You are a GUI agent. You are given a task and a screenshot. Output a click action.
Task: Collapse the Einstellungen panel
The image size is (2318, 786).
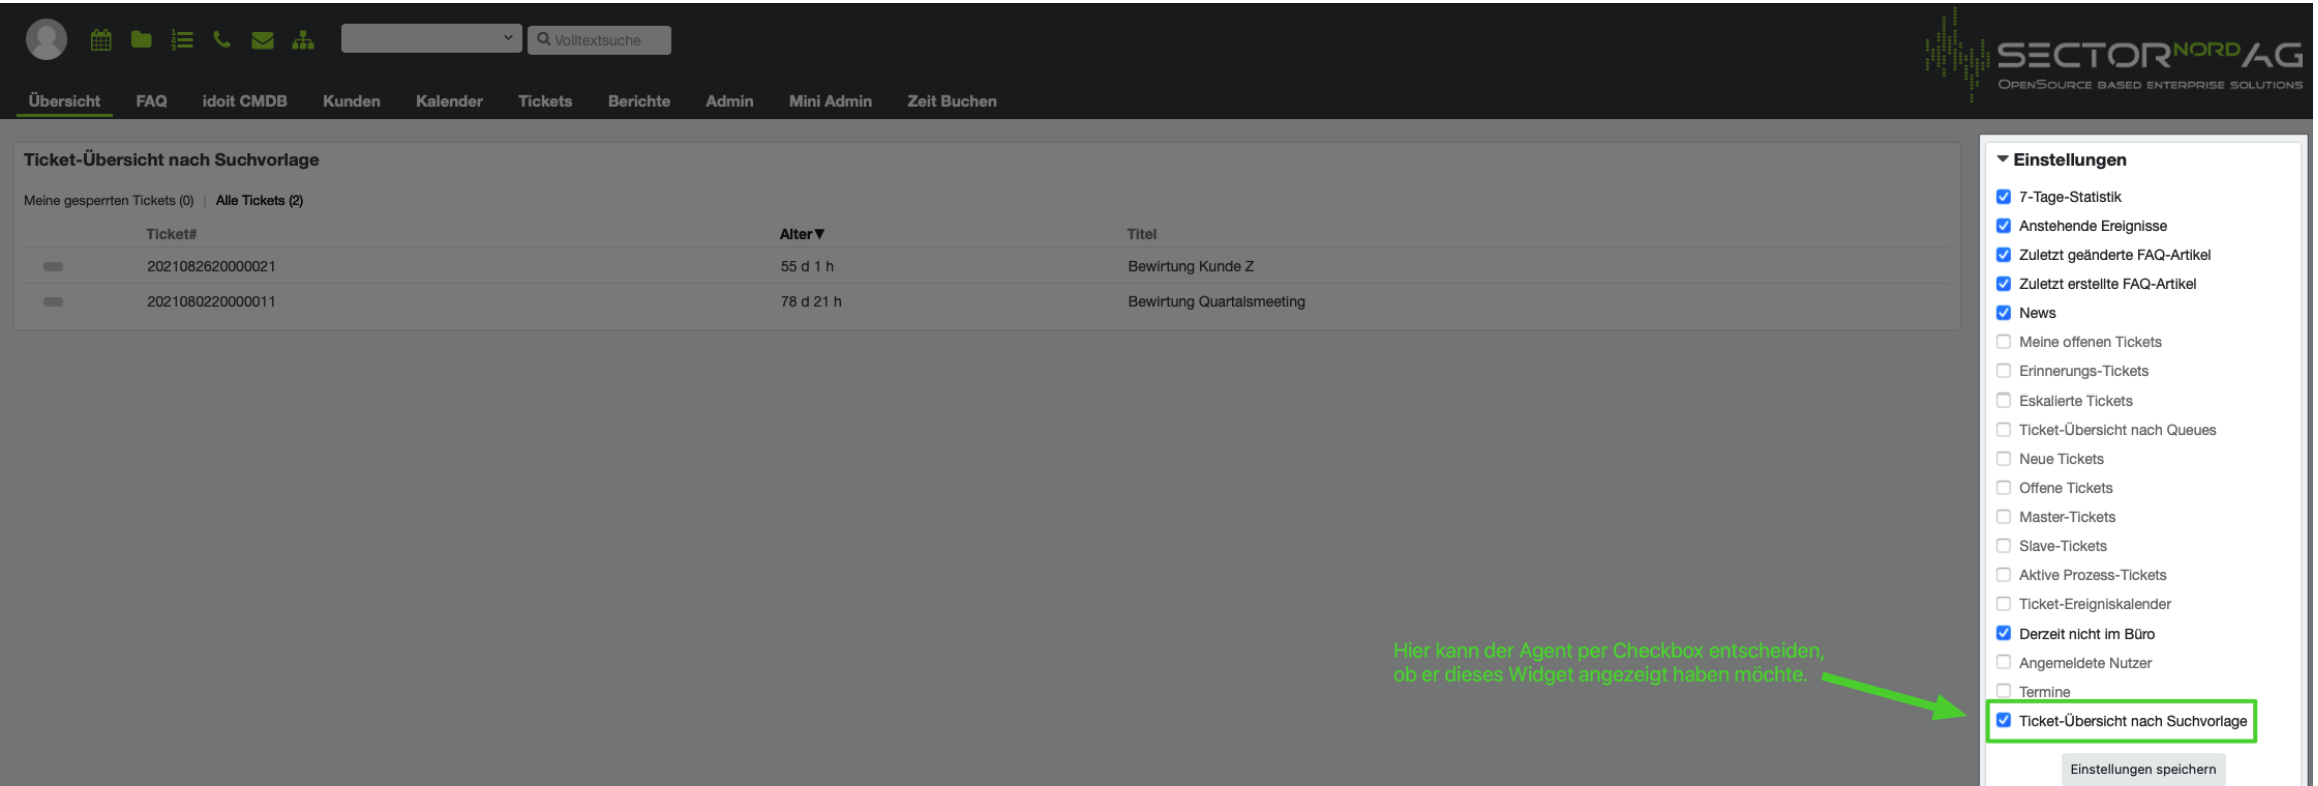click(x=2003, y=159)
